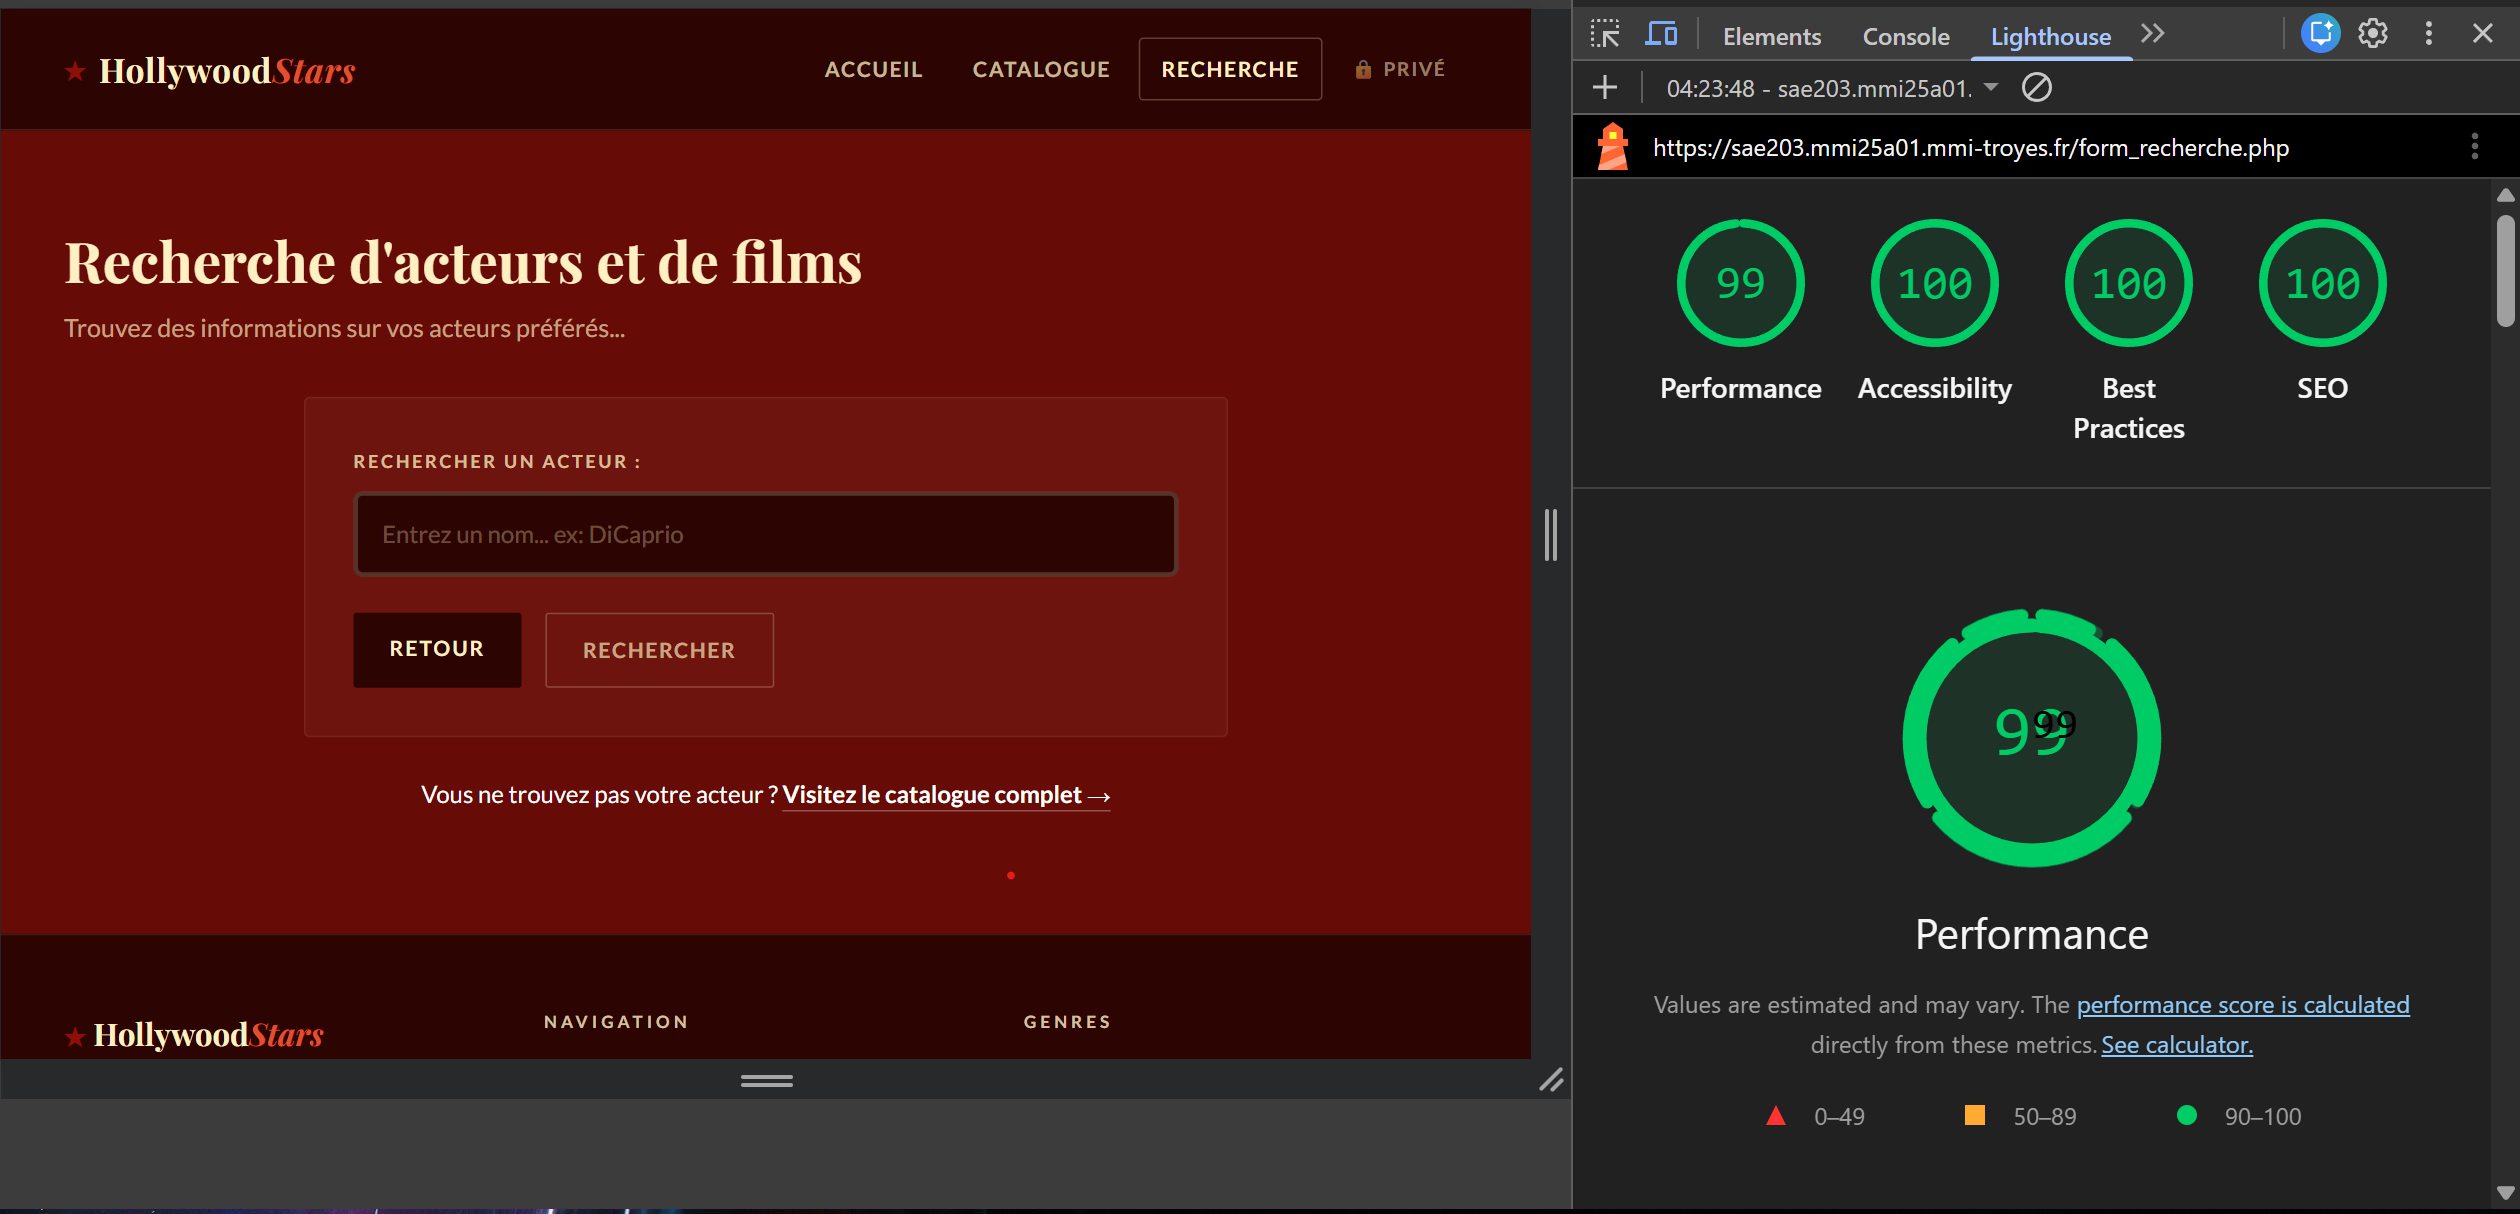
Task: Click the 90–100 legend entry
Action: (x=2239, y=1116)
